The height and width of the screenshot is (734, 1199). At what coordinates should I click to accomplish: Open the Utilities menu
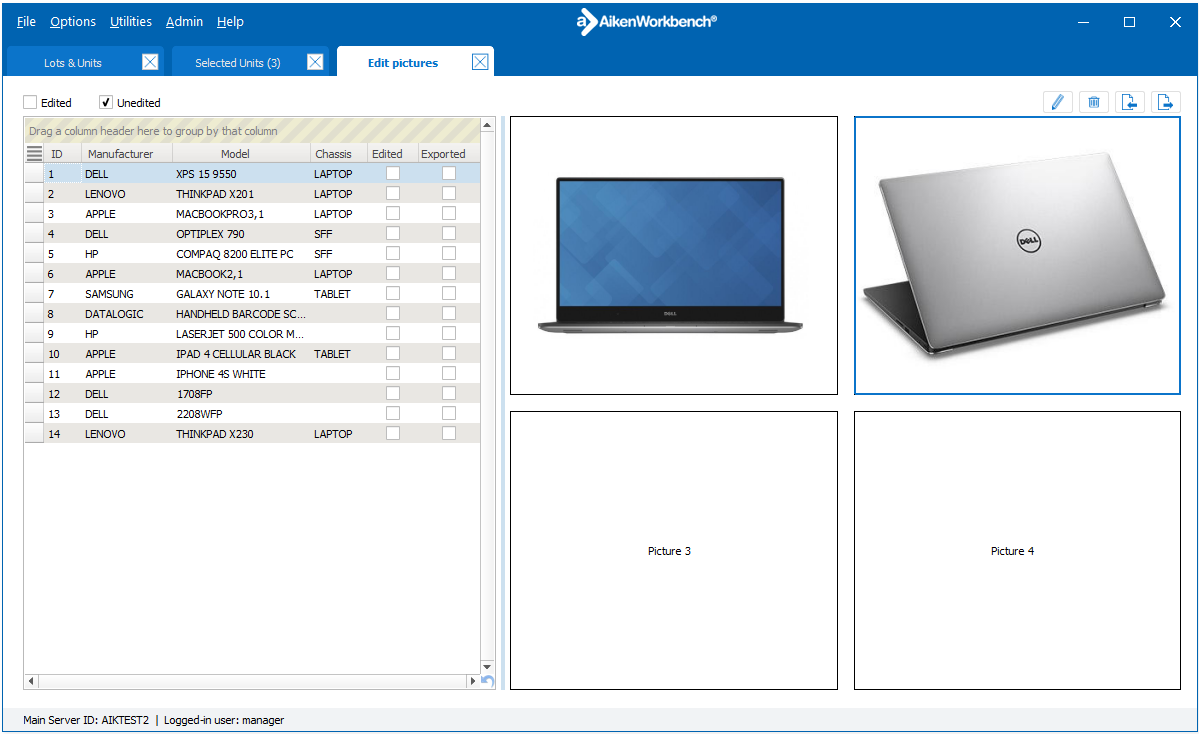[131, 21]
